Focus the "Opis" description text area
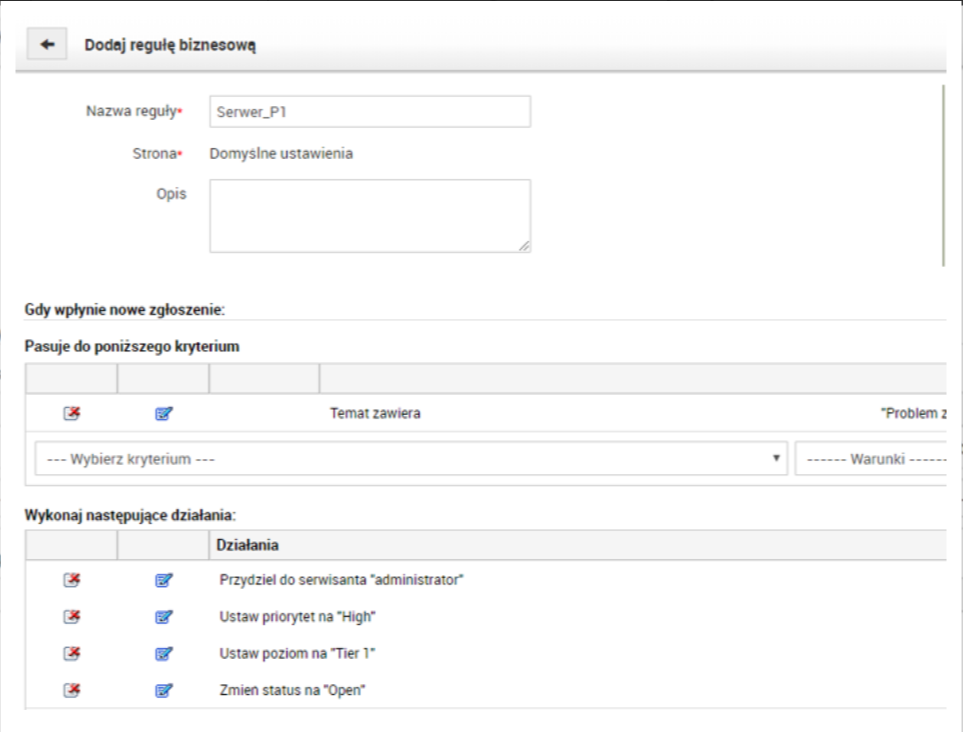Viewport: 963px width, 732px height. click(369, 215)
